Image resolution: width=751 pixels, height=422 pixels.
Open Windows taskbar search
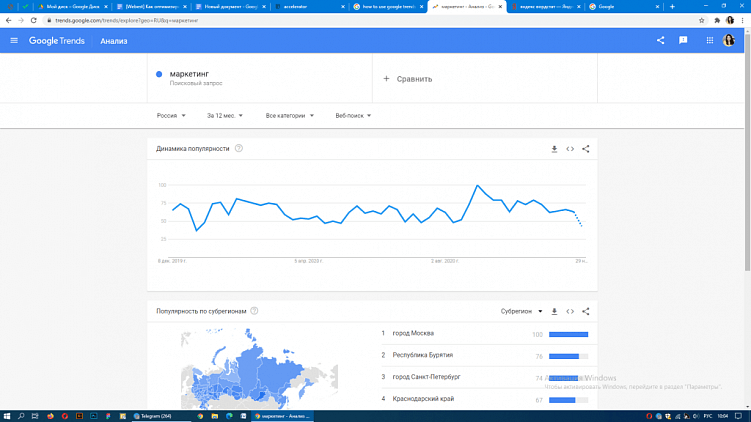(21, 416)
